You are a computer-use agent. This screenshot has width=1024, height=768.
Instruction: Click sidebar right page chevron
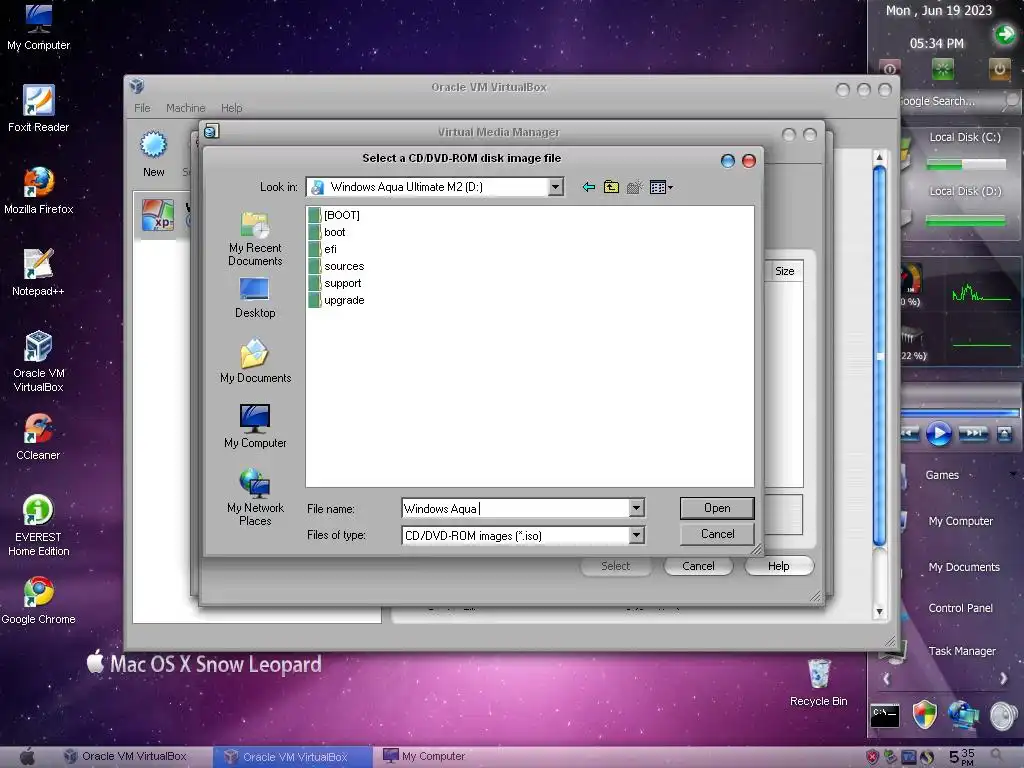1004,679
